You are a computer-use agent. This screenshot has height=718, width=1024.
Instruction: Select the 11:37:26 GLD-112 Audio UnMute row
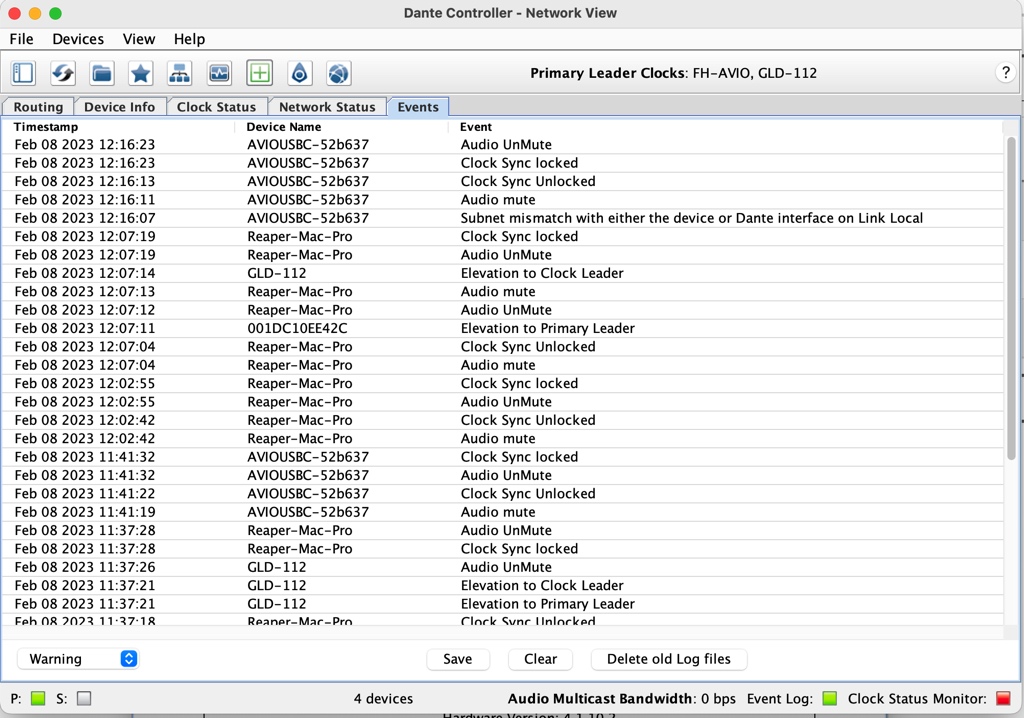click(x=502, y=567)
